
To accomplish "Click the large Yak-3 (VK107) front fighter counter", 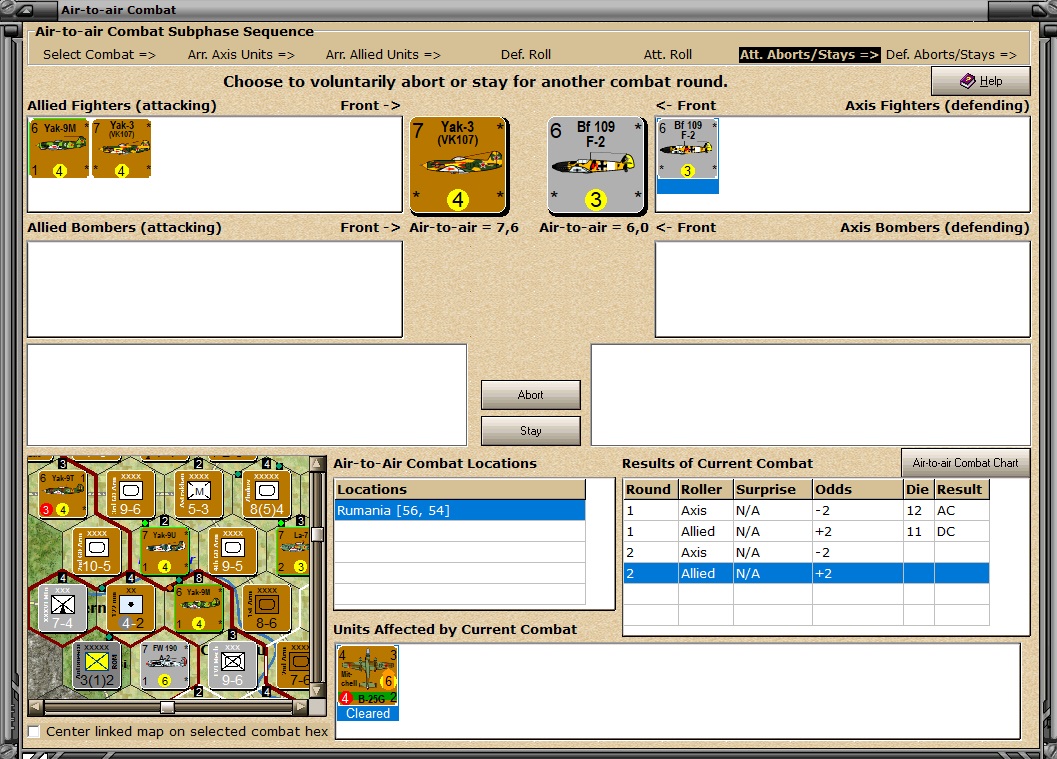I will pyautogui.click(x=458, y=165).
